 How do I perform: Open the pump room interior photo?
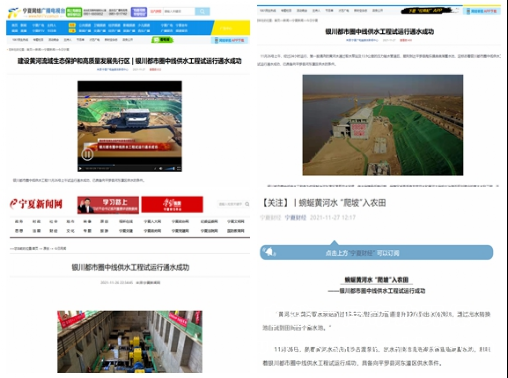130,342
